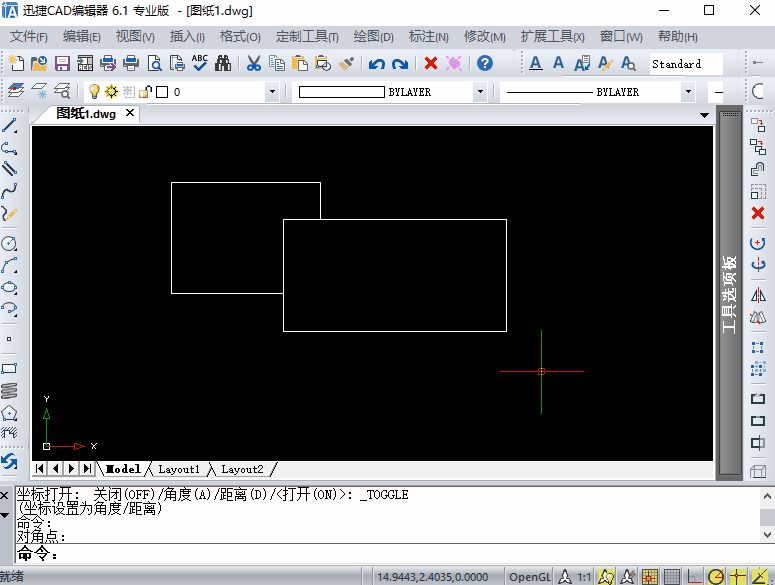The width and height of the screenshot is (775, 585).
Task: Create a new drawing file
Action: (x=16, y=63)
